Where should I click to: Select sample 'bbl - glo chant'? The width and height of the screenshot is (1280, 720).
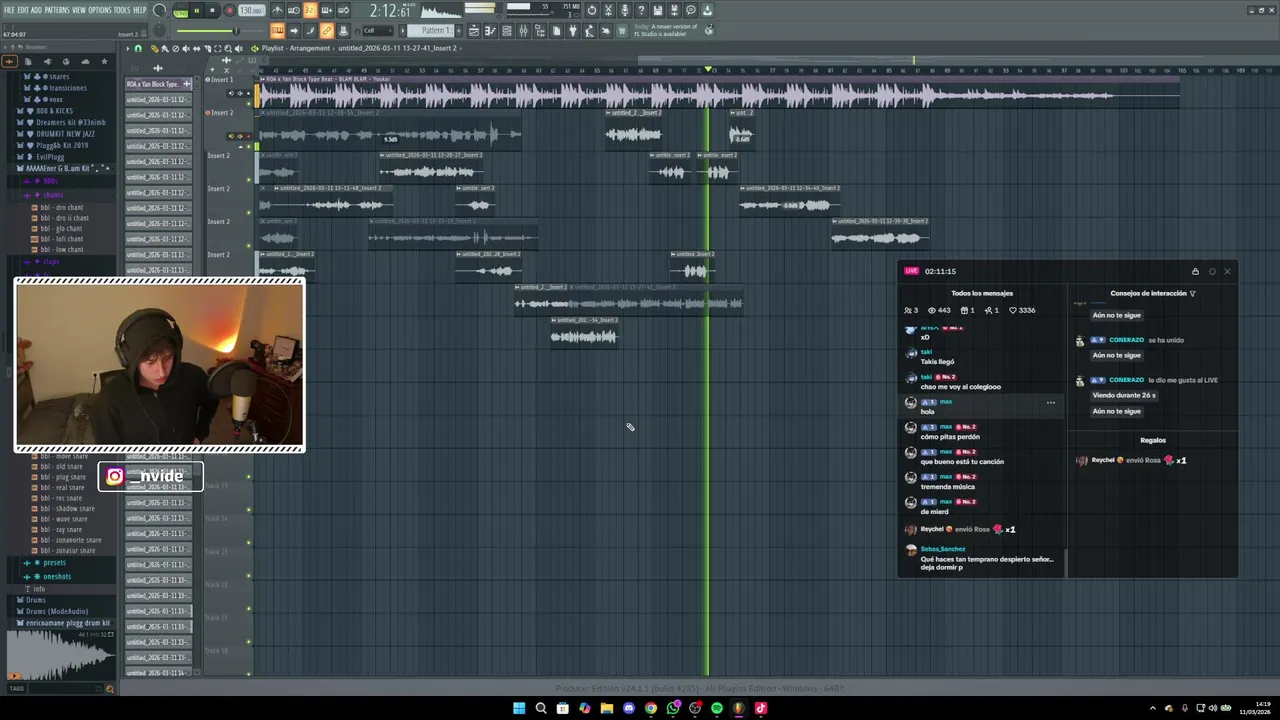tap(61, 229)
